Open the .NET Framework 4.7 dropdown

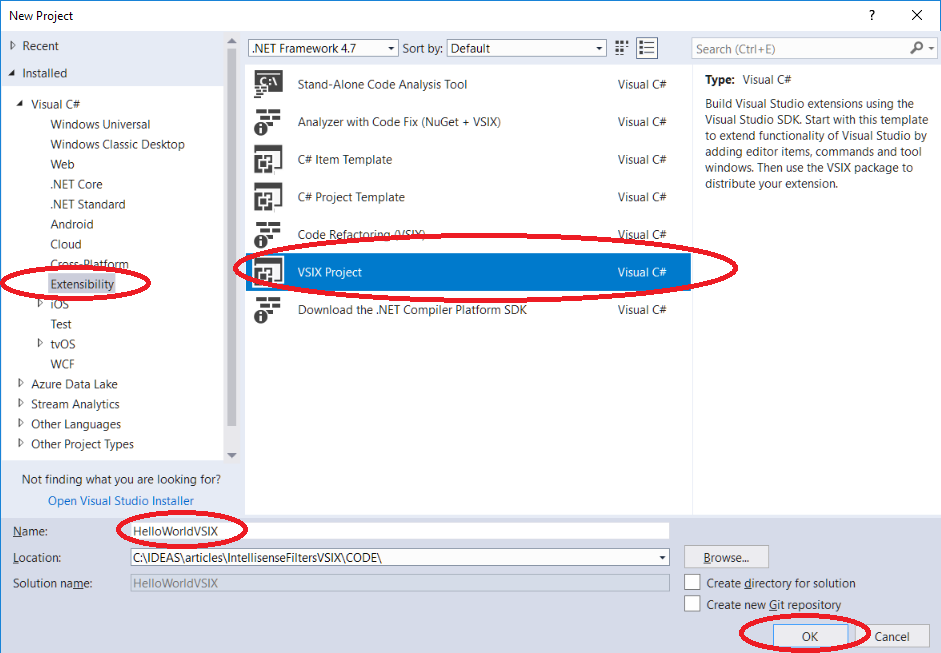[323, 48]
